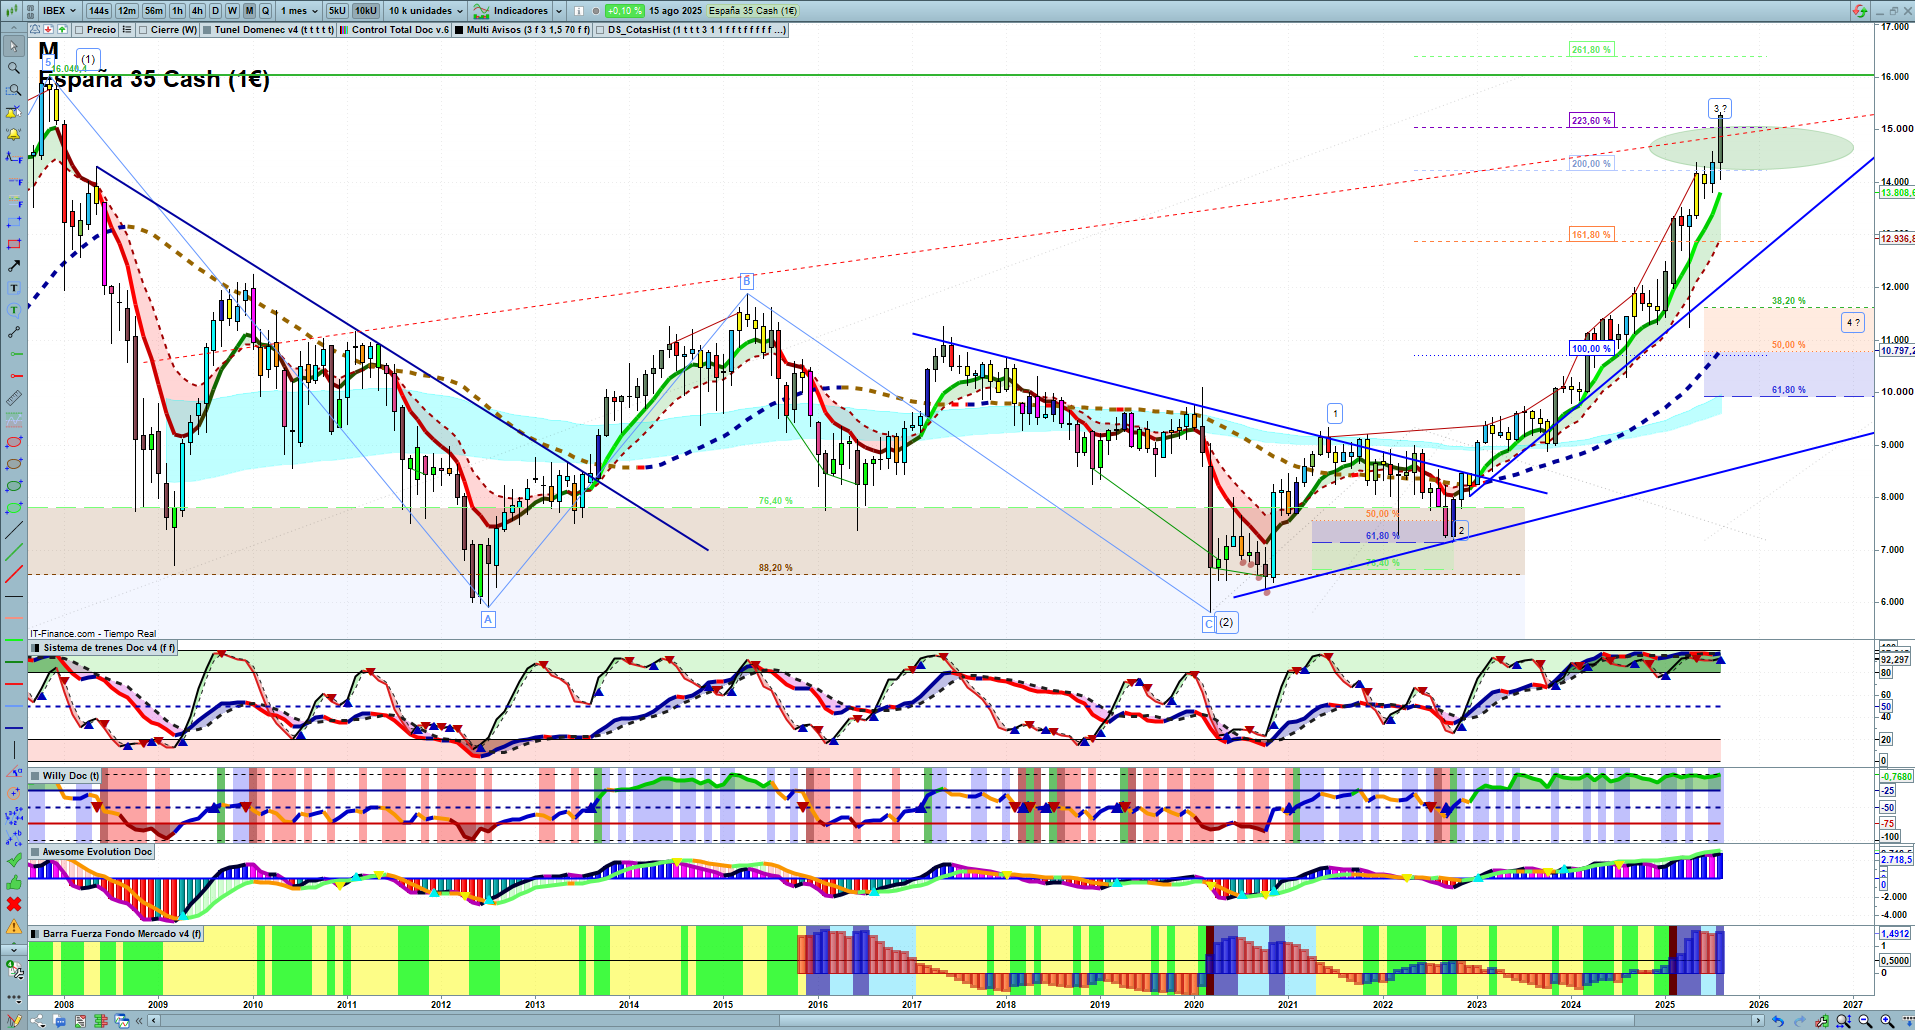1915x1030 pixels.
Task: Switch to the 4h timeframe
Action: pos(197,11)
